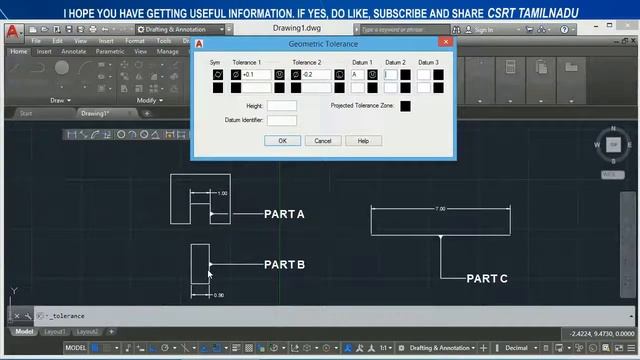
Task: Add a new drawing tab with plus
Action: click(147, 113)
